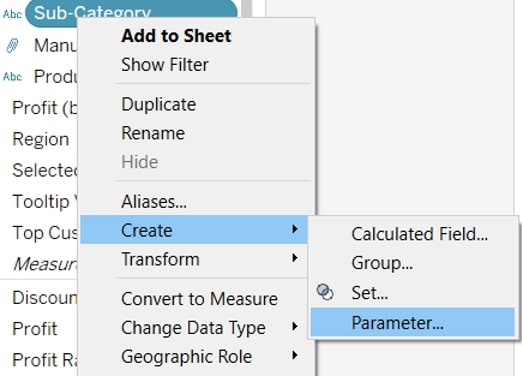Open Aliases... dialog entry
Viewport: 522px width, 376px height.
(154, 201)
